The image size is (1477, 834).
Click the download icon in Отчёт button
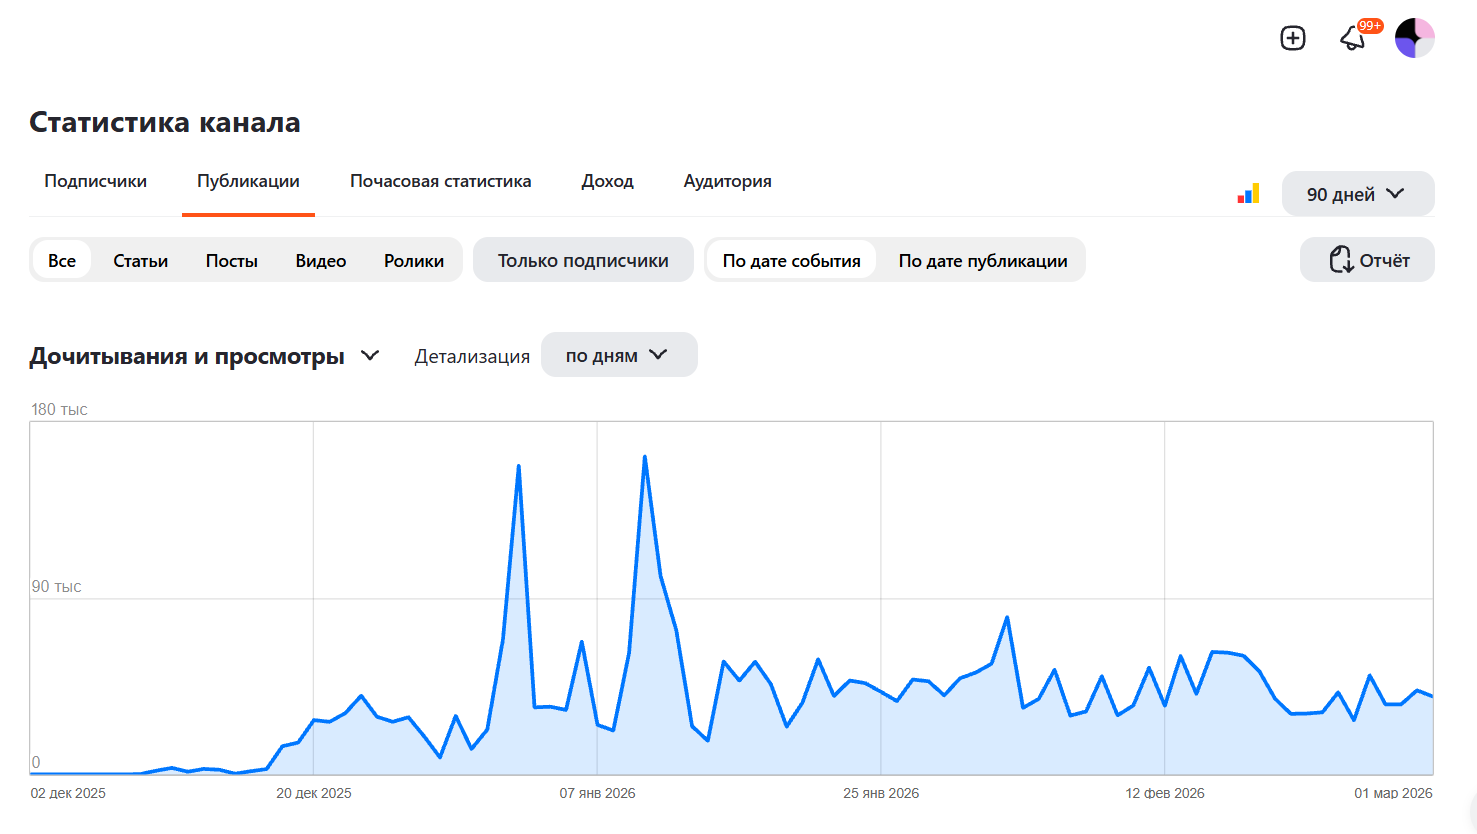1341,260
